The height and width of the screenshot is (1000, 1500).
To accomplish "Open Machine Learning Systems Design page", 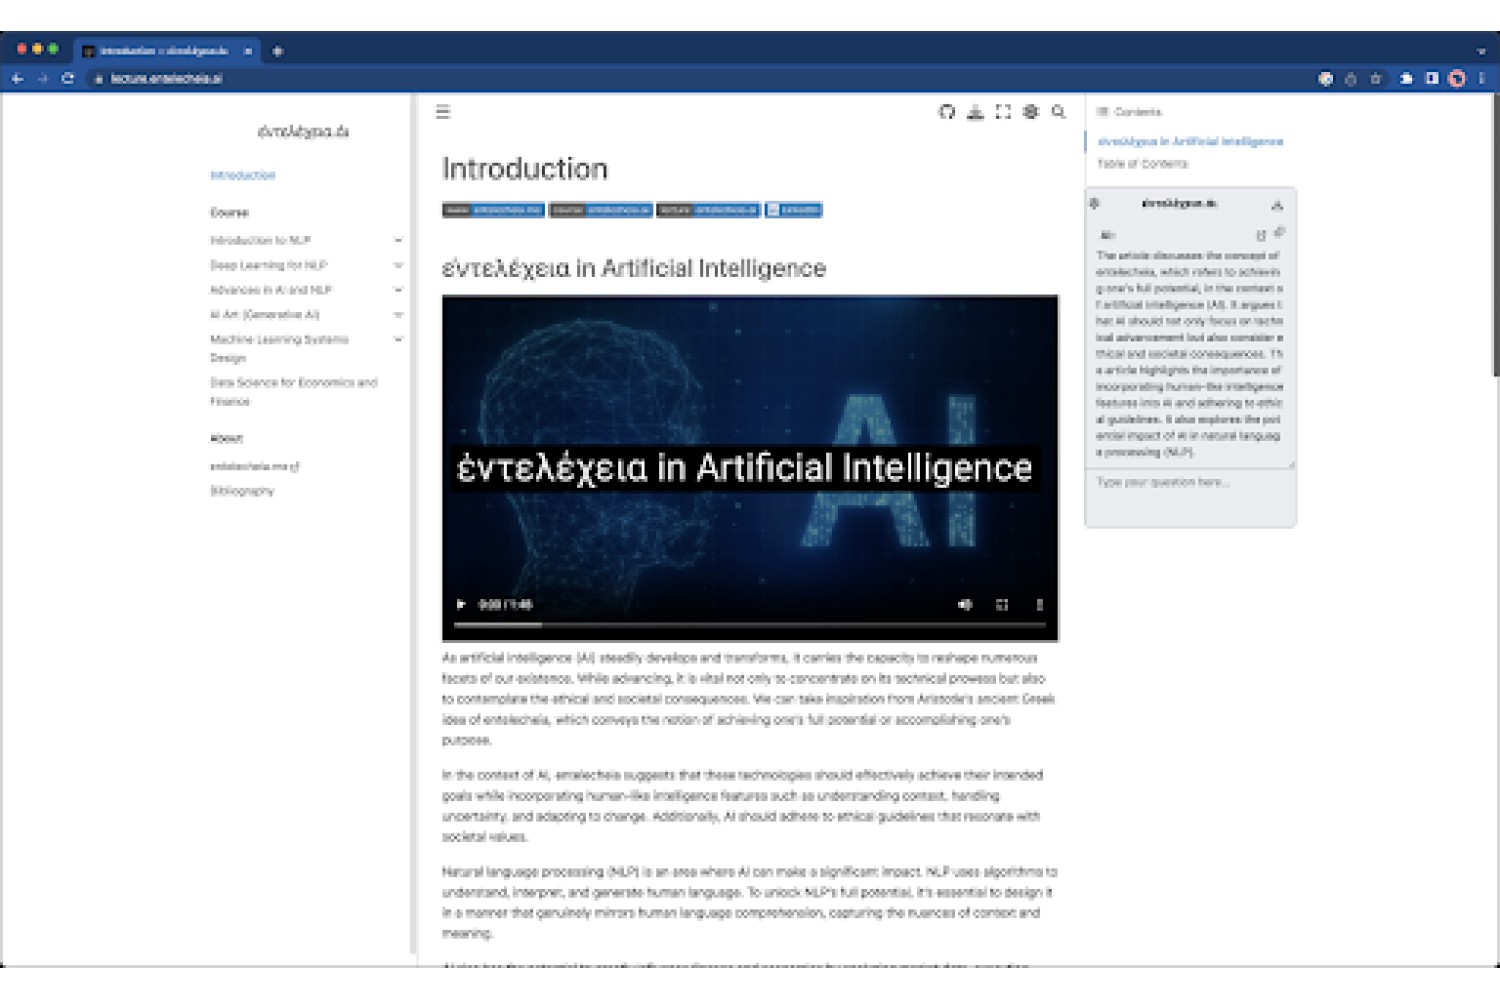I will [x=279, y=348].
